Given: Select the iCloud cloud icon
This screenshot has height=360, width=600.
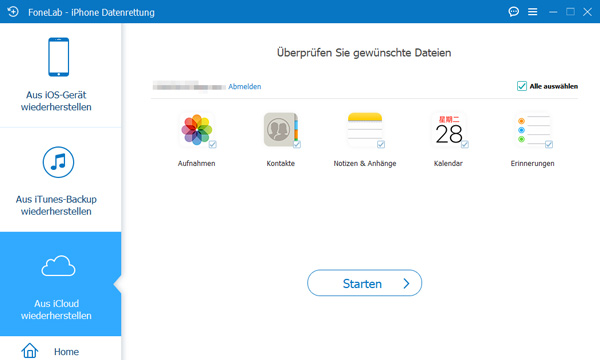Looking at the screenshot, I should 58,266.
